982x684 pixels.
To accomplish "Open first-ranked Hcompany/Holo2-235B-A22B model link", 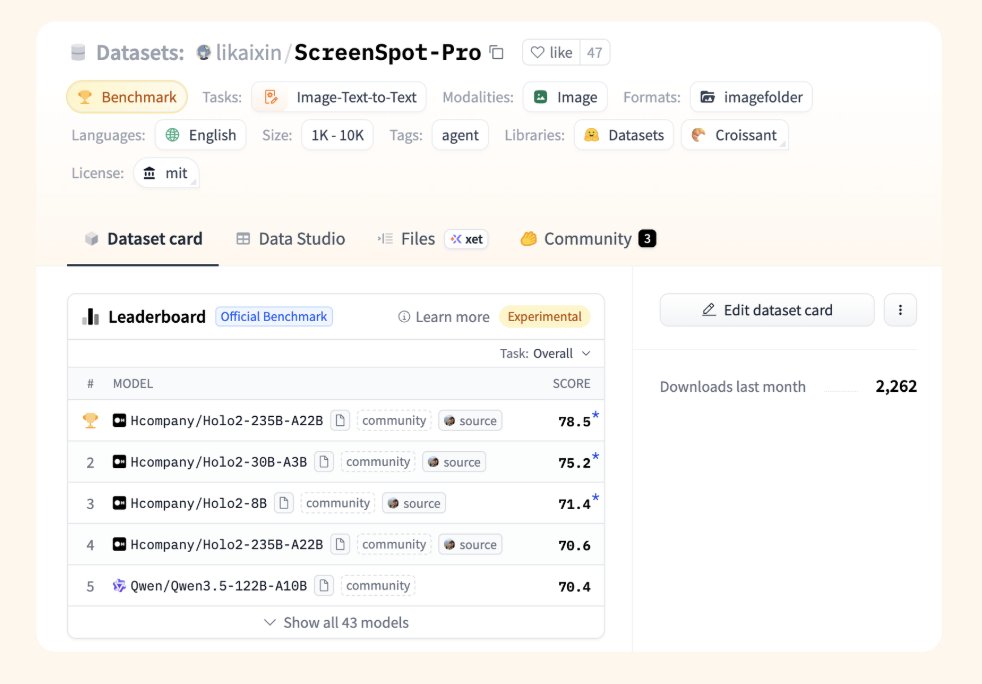I will (x=227, y=421).
